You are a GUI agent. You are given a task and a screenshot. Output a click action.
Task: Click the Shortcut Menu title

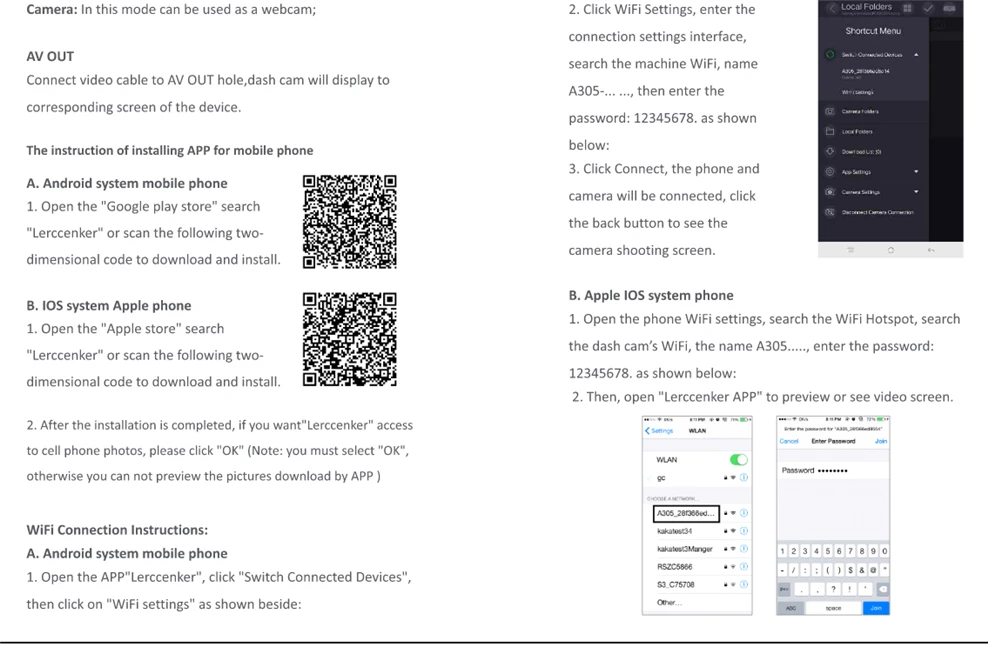pyautogui.click(x=873, y=31)
